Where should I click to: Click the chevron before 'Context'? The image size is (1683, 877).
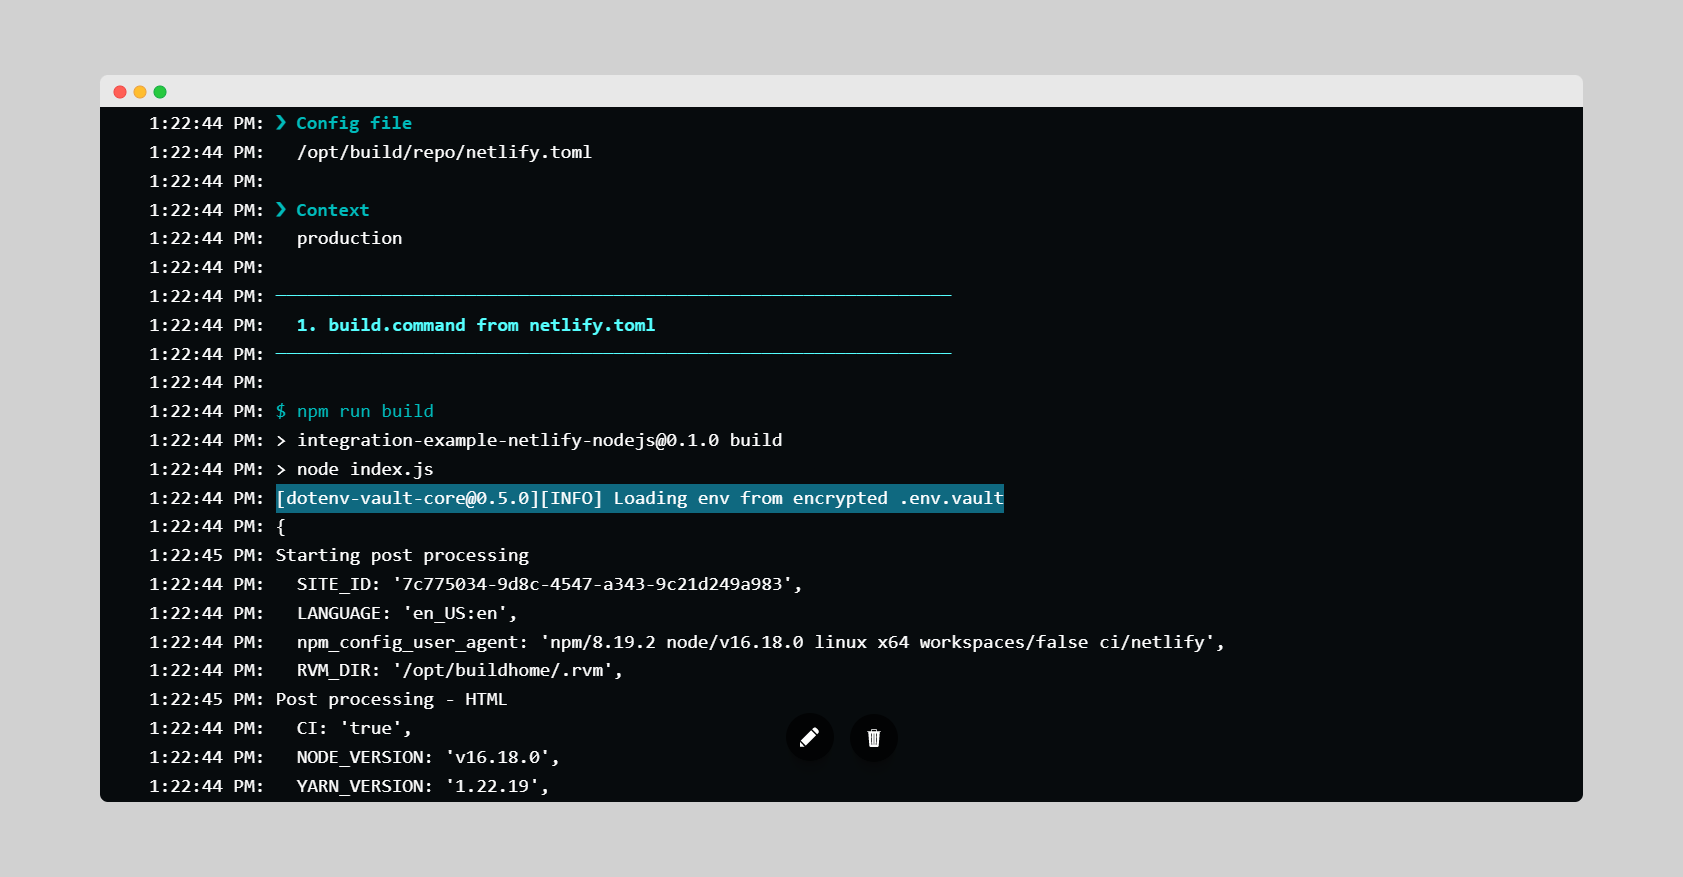point(281,210)
